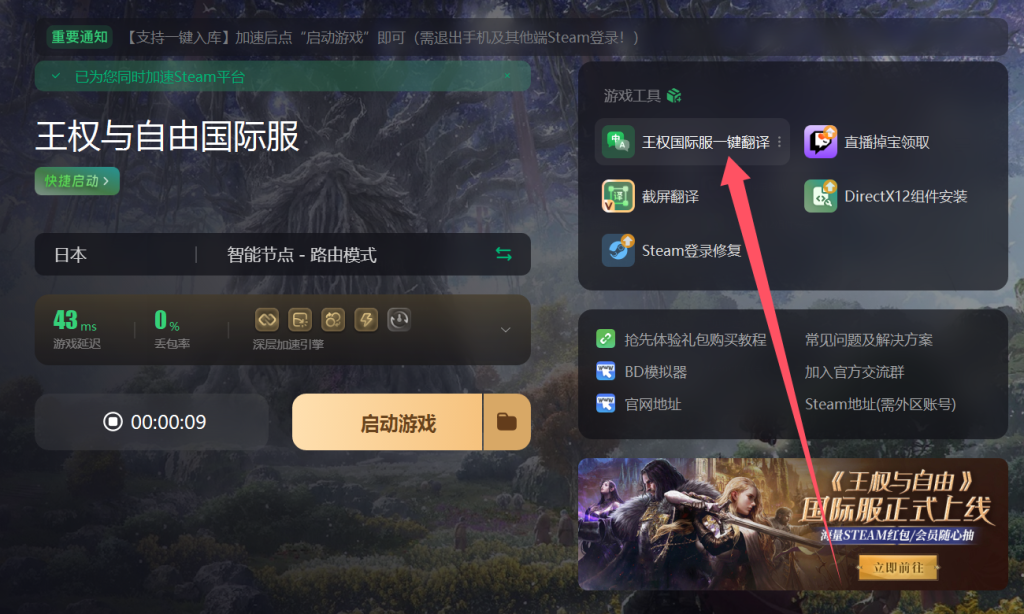Launch the 截屏翻译 screenshot translation tool
The height and width of the screenshot is (614, 1024).
pyautogui.click(x=618, y=196)
